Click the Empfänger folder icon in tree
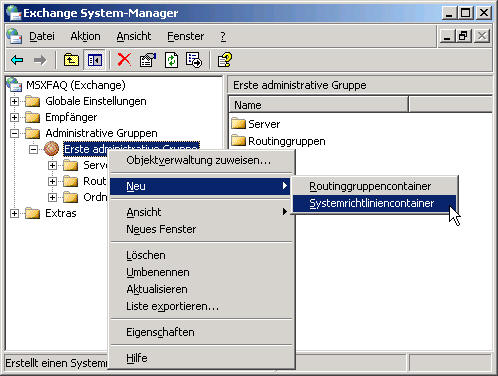Screen dimensions: 498x376 [33, 117]
